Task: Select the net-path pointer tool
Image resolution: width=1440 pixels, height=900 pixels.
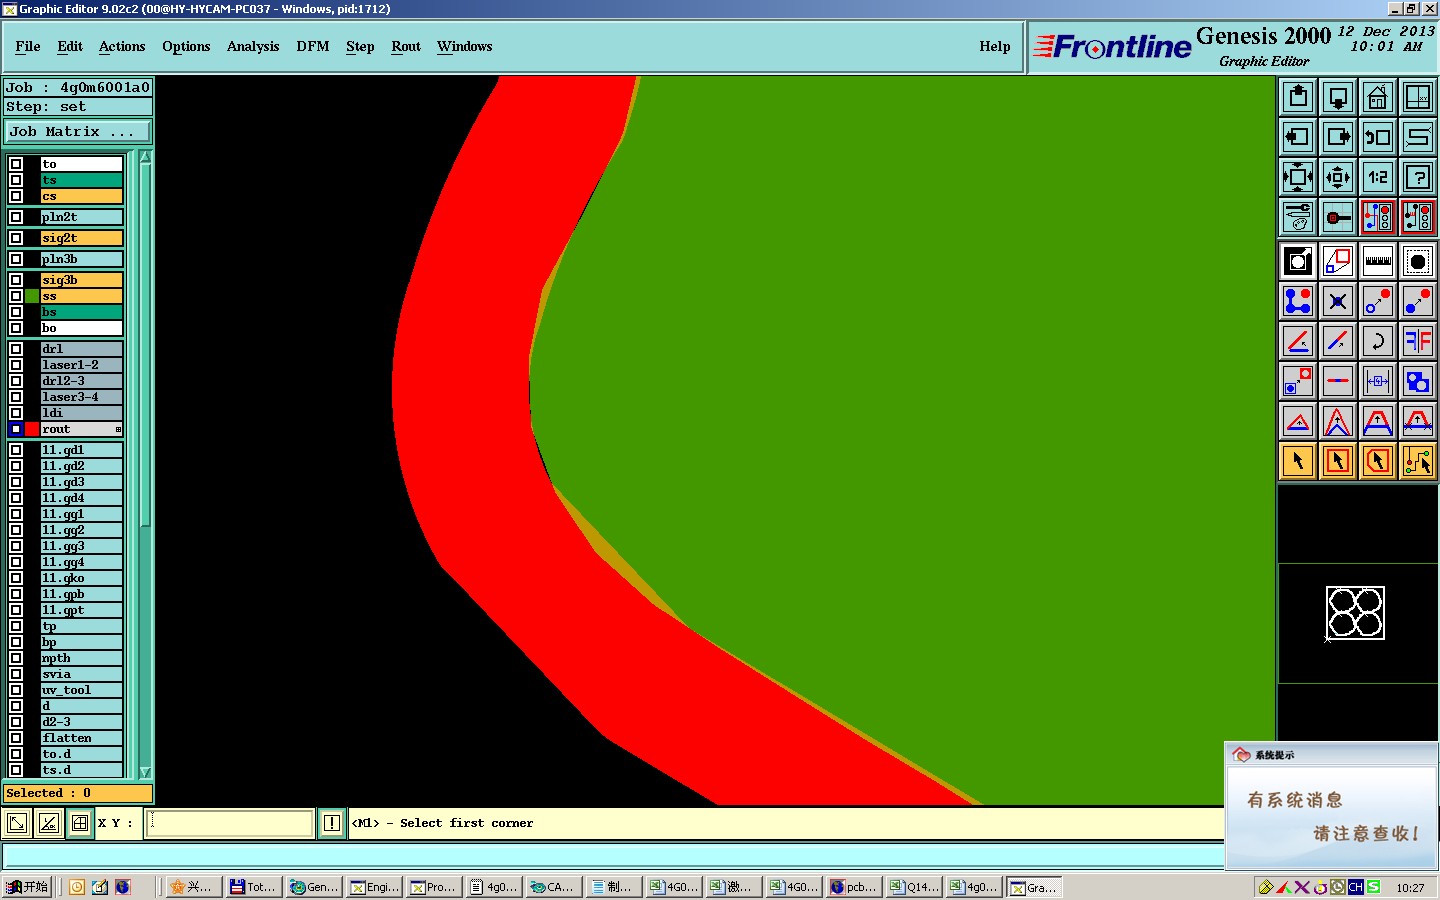Action: 1418,461
